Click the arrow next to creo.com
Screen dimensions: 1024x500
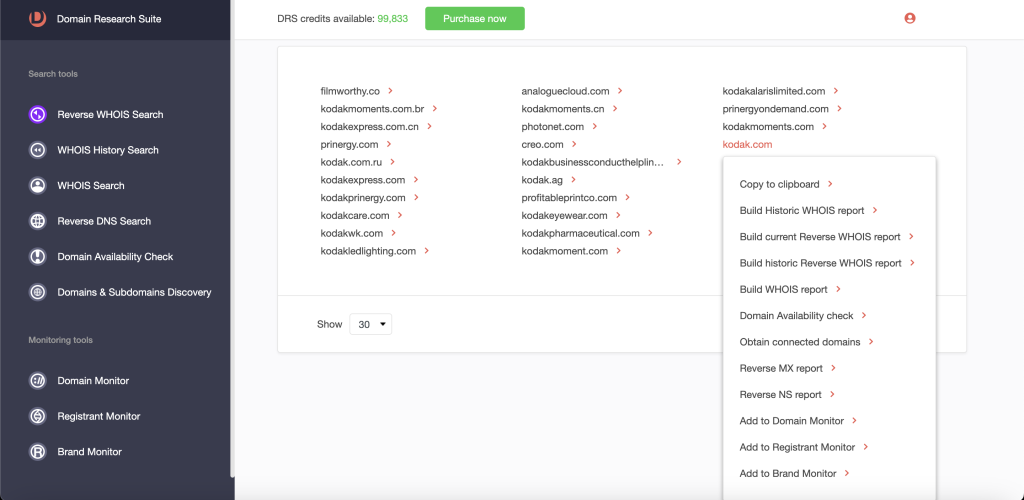pyautogui.click(x=573, y=144)
